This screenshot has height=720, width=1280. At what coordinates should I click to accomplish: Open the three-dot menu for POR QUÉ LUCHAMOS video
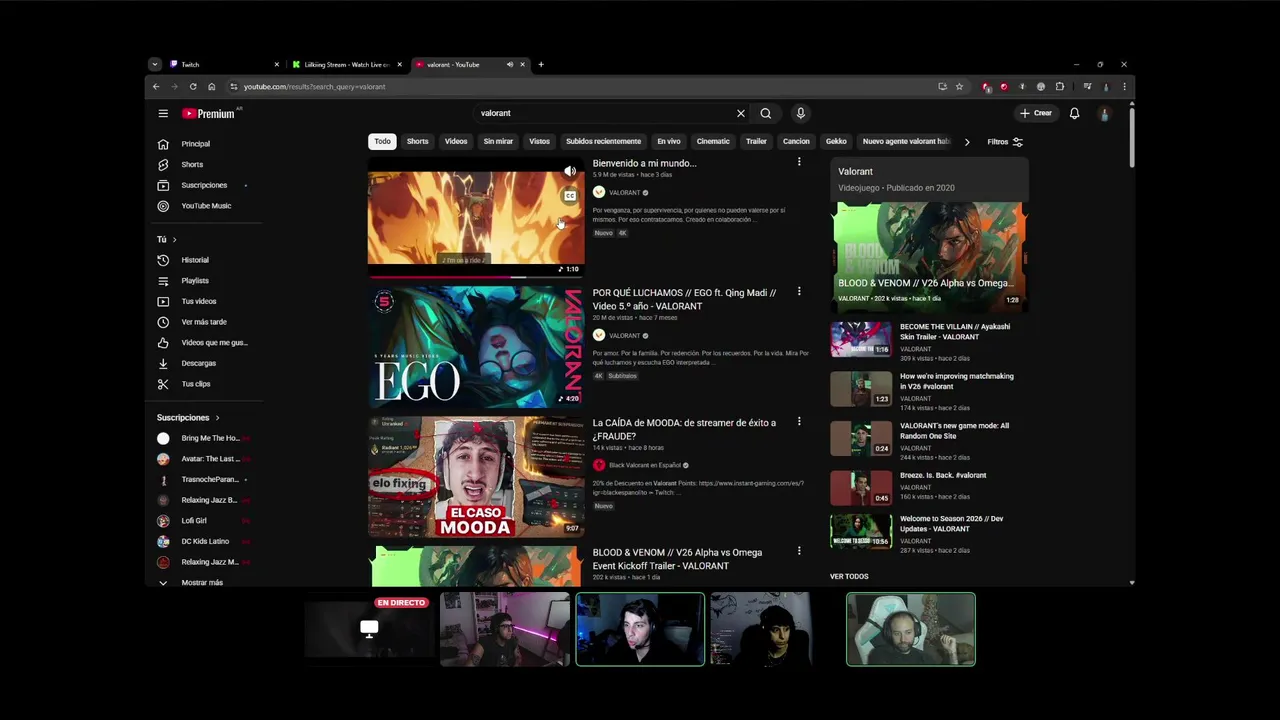[x=798, y=292]
